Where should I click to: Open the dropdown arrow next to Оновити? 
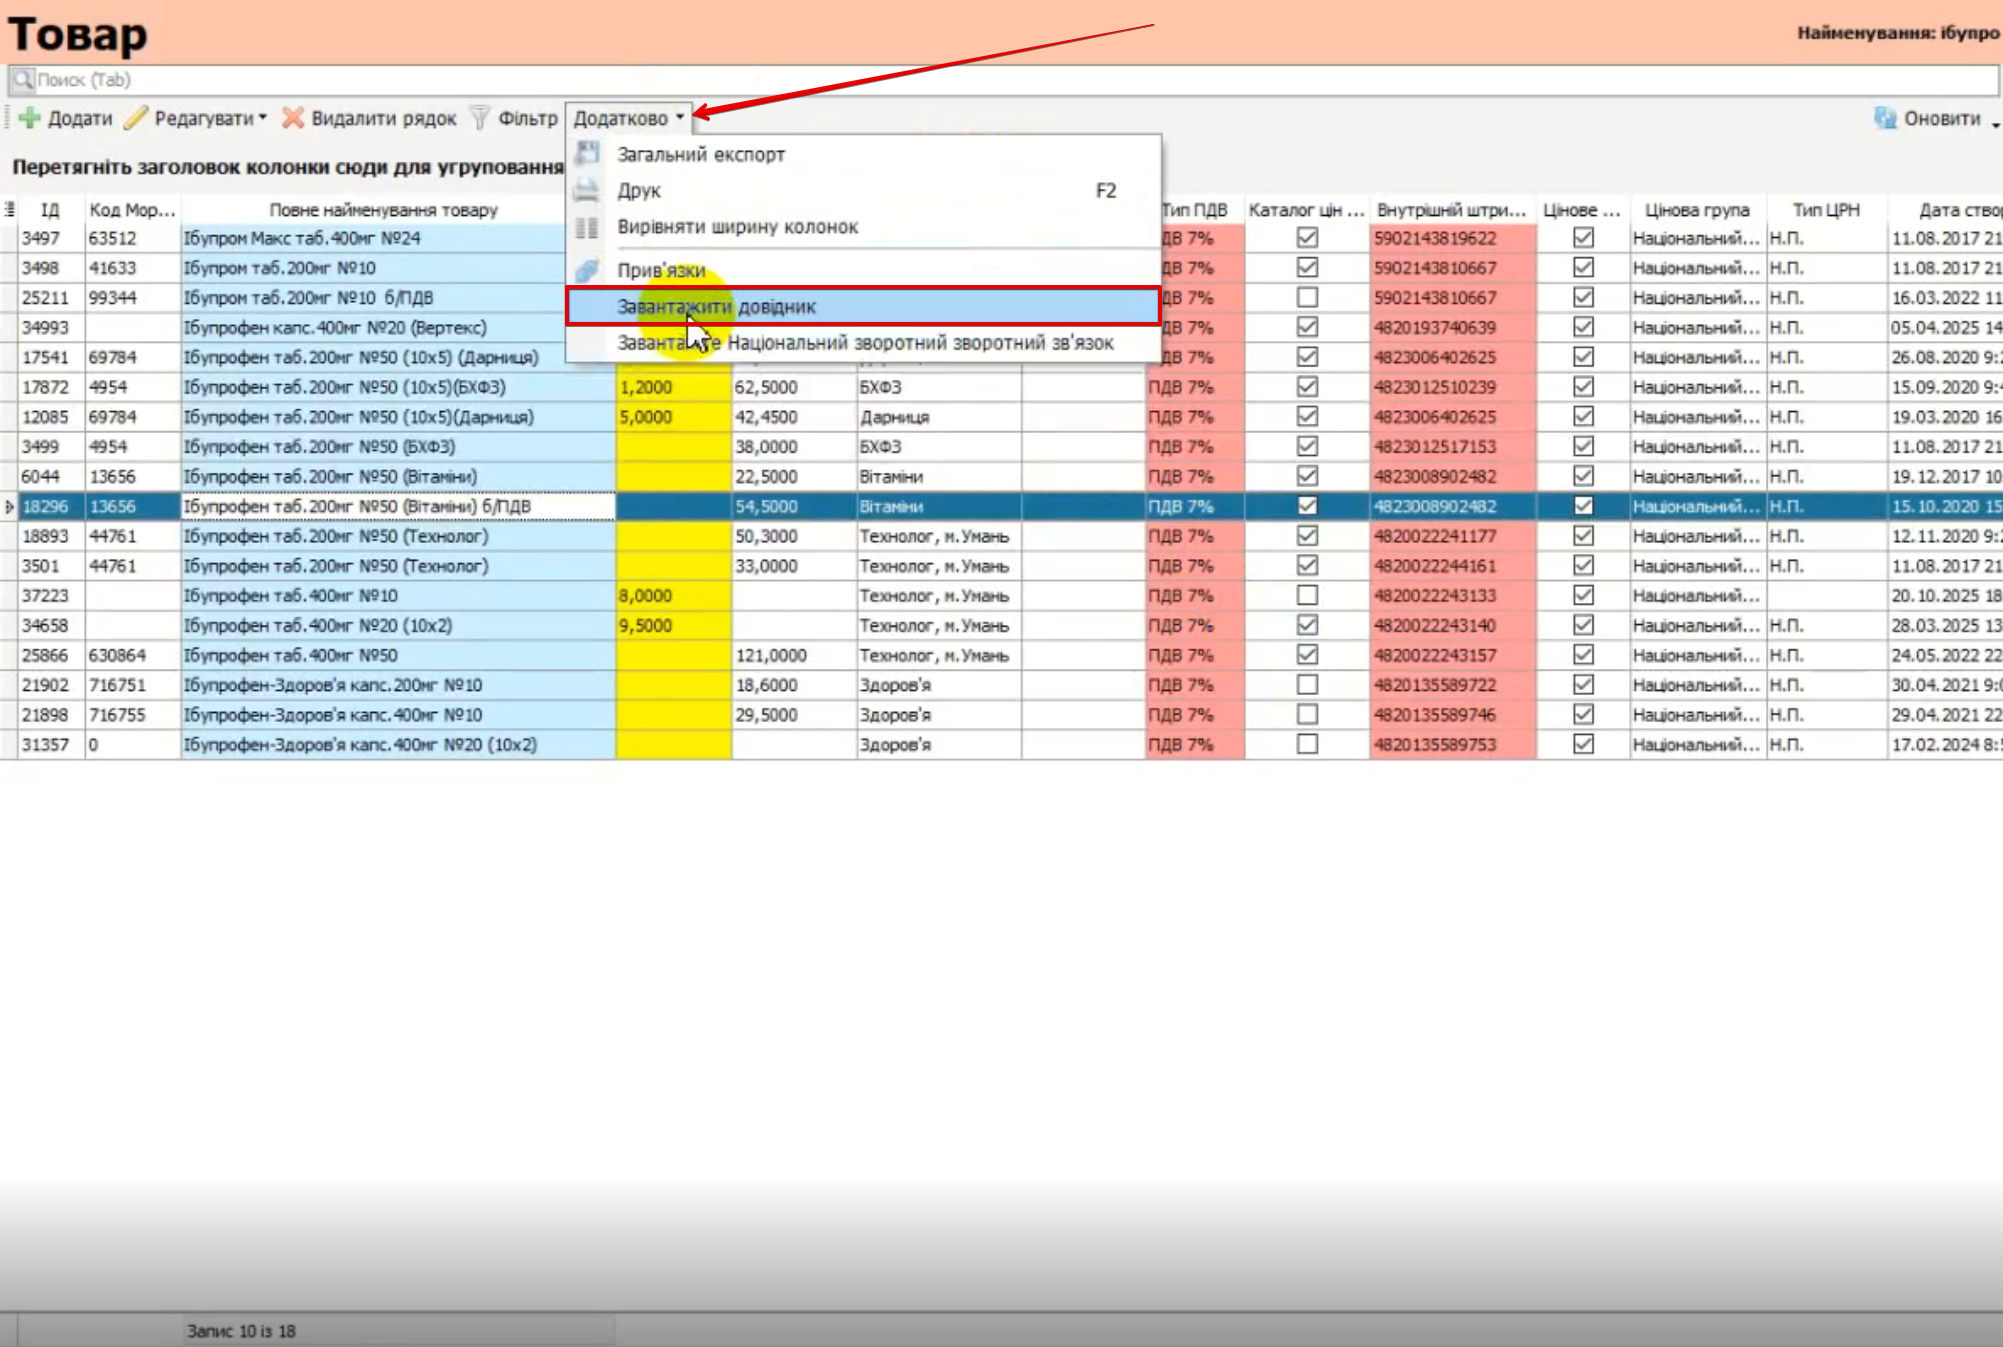tap(1995, 123)
